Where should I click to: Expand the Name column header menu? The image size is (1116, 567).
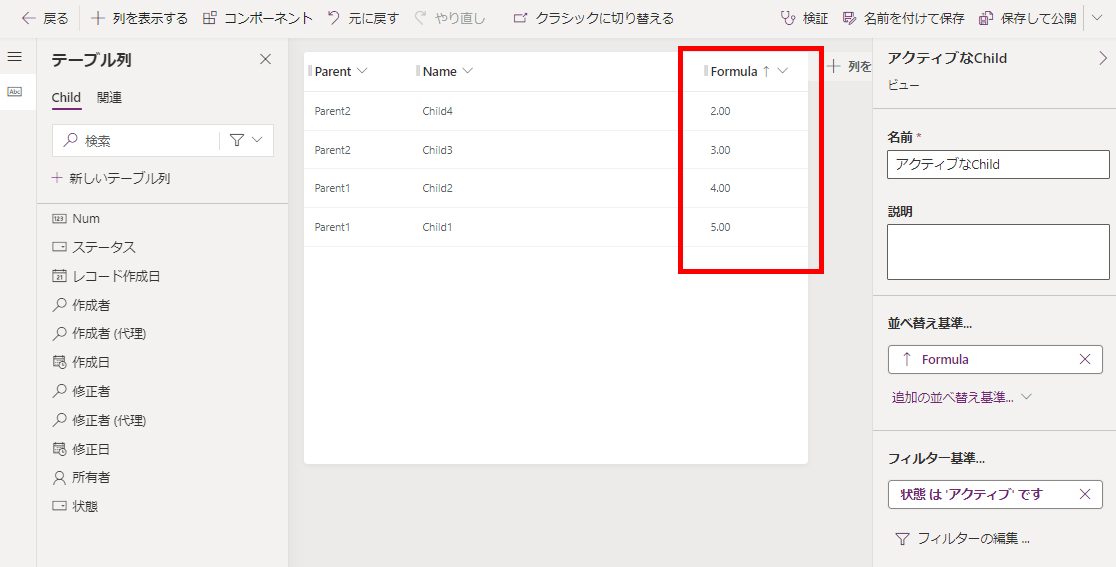click(x=468, y=71)
